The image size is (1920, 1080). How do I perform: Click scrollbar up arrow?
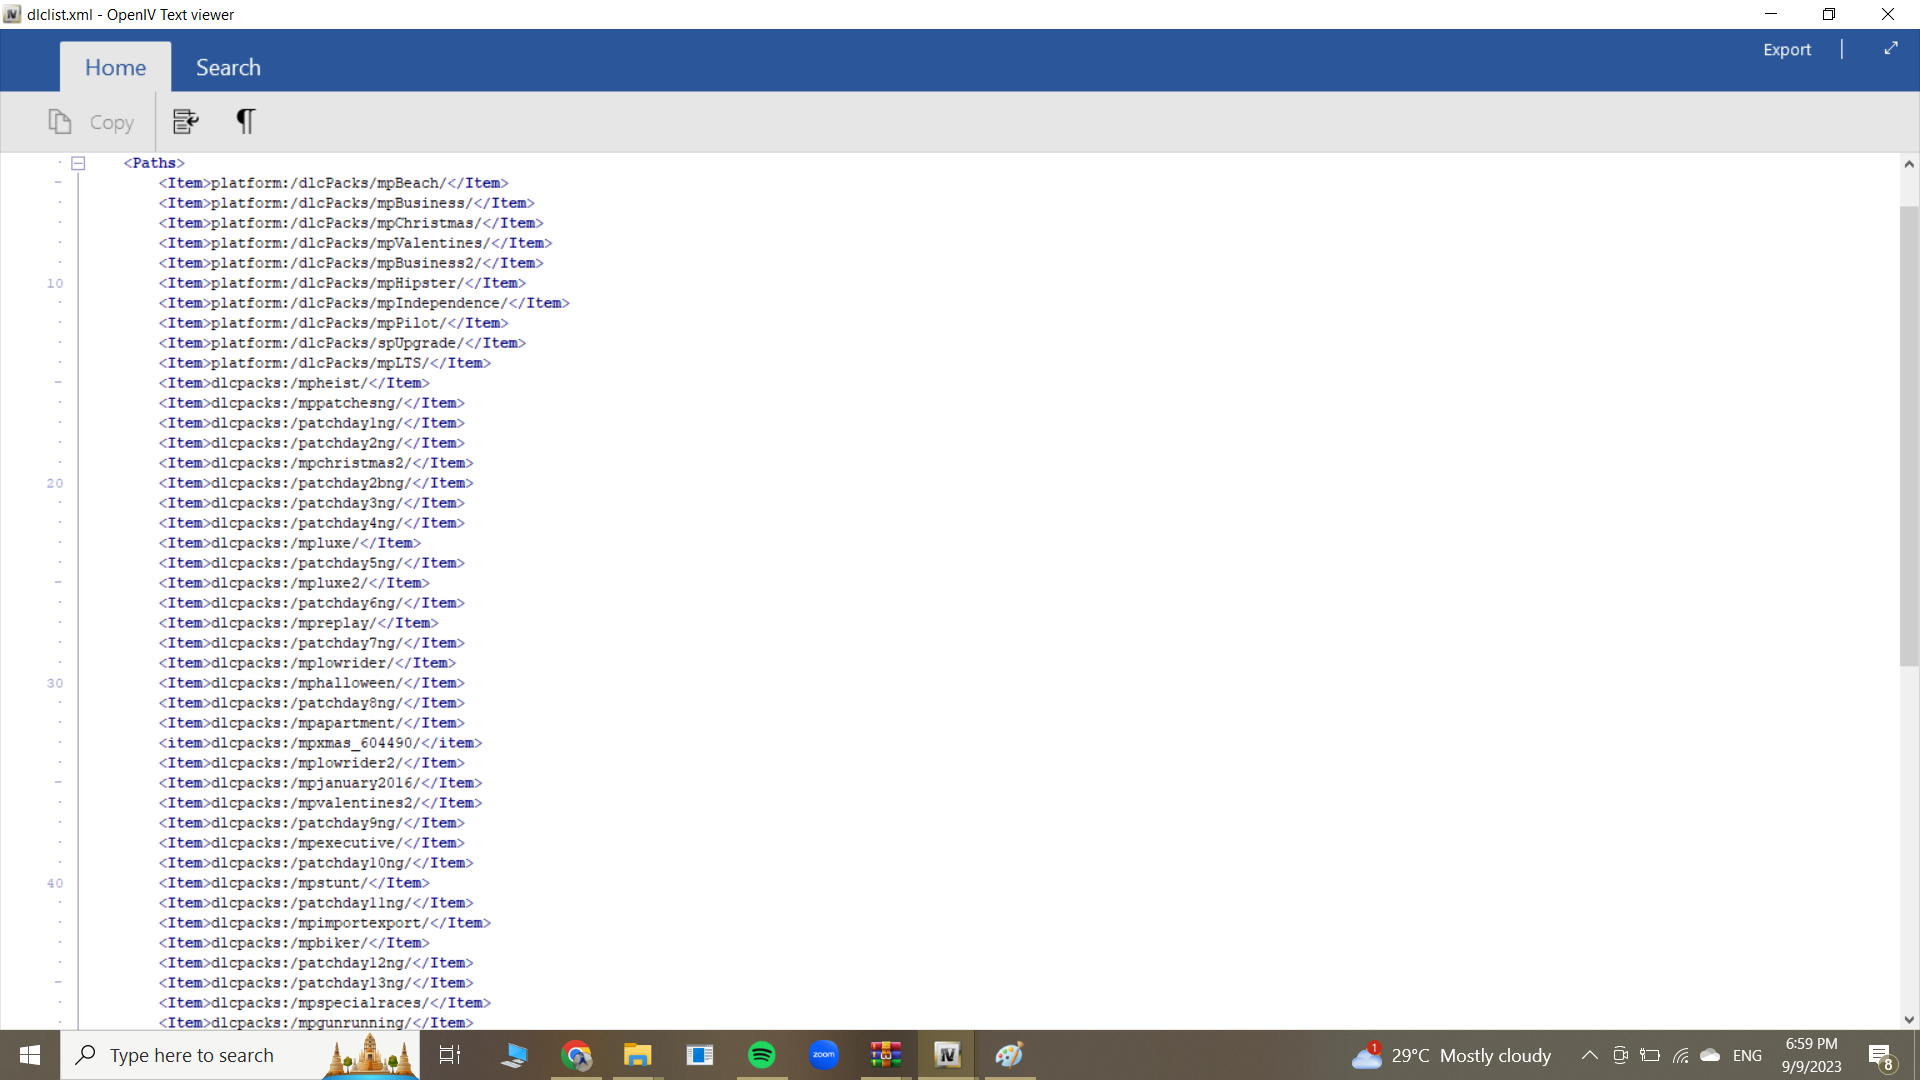pos(1909,164)
